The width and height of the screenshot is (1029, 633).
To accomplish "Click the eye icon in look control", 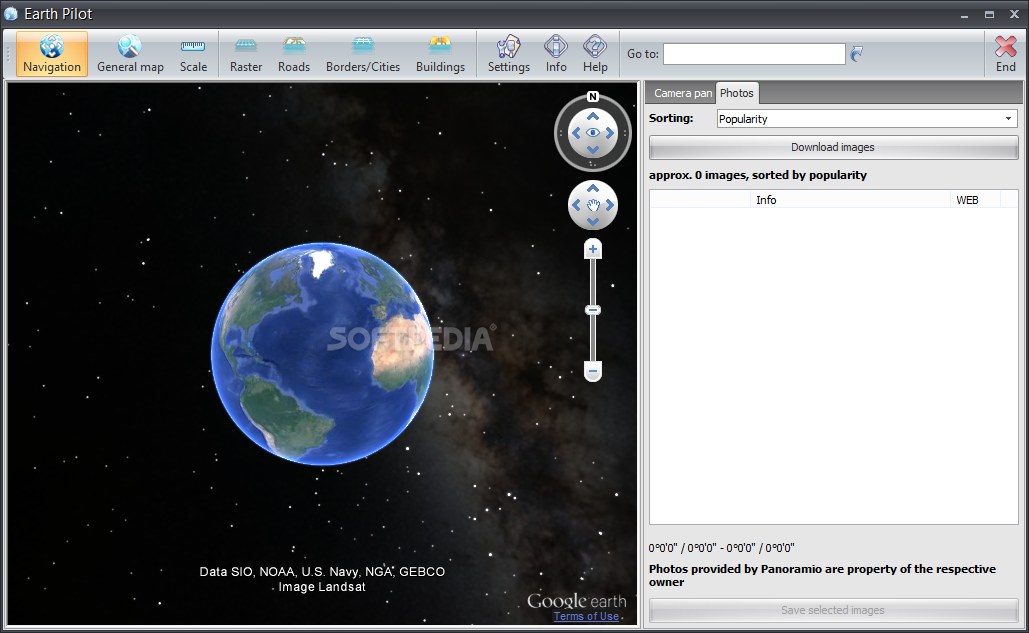I will 593,133.
